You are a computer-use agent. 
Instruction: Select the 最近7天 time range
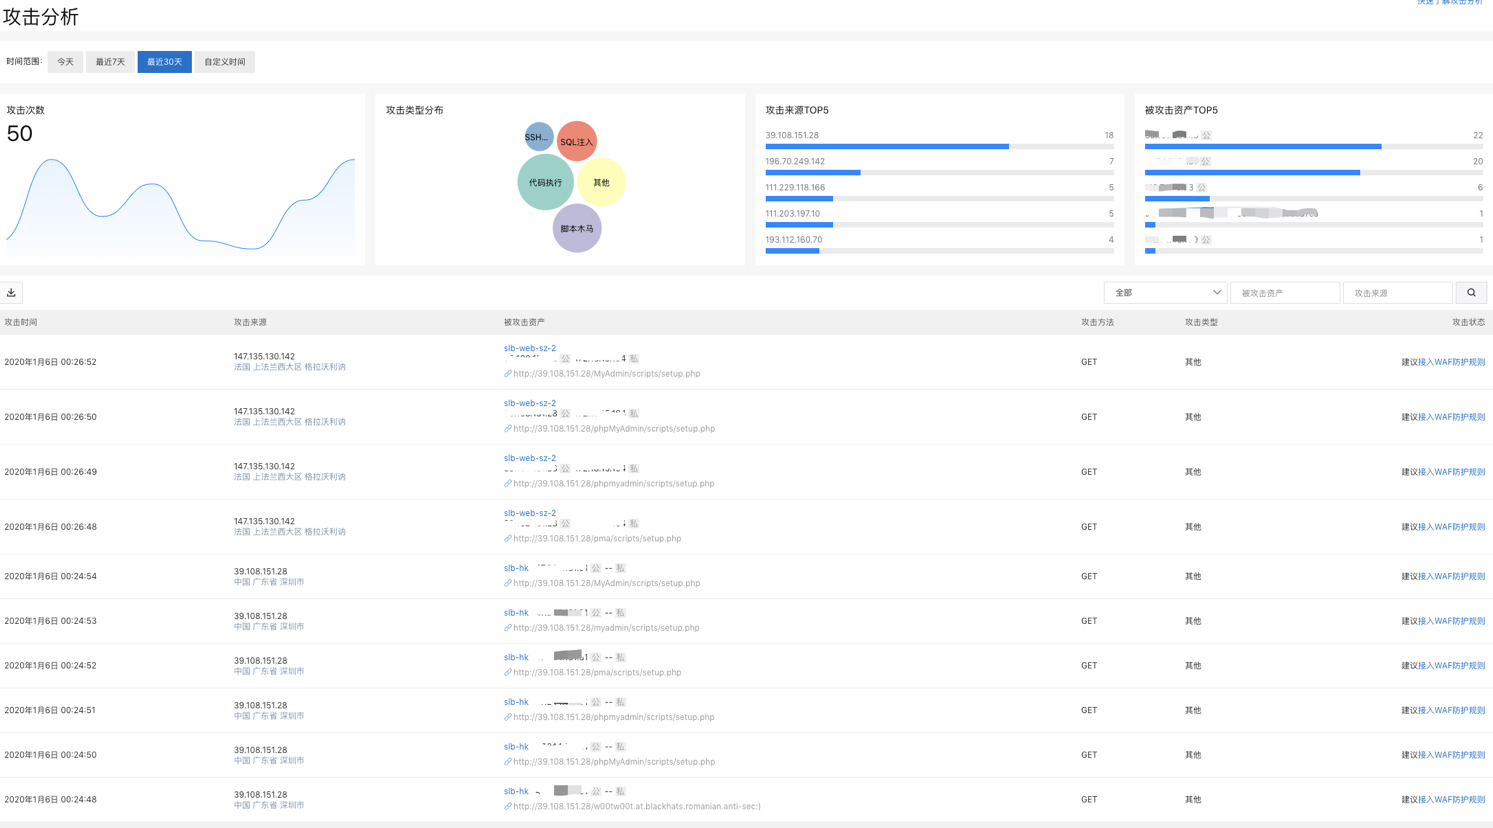click(110, 62)
